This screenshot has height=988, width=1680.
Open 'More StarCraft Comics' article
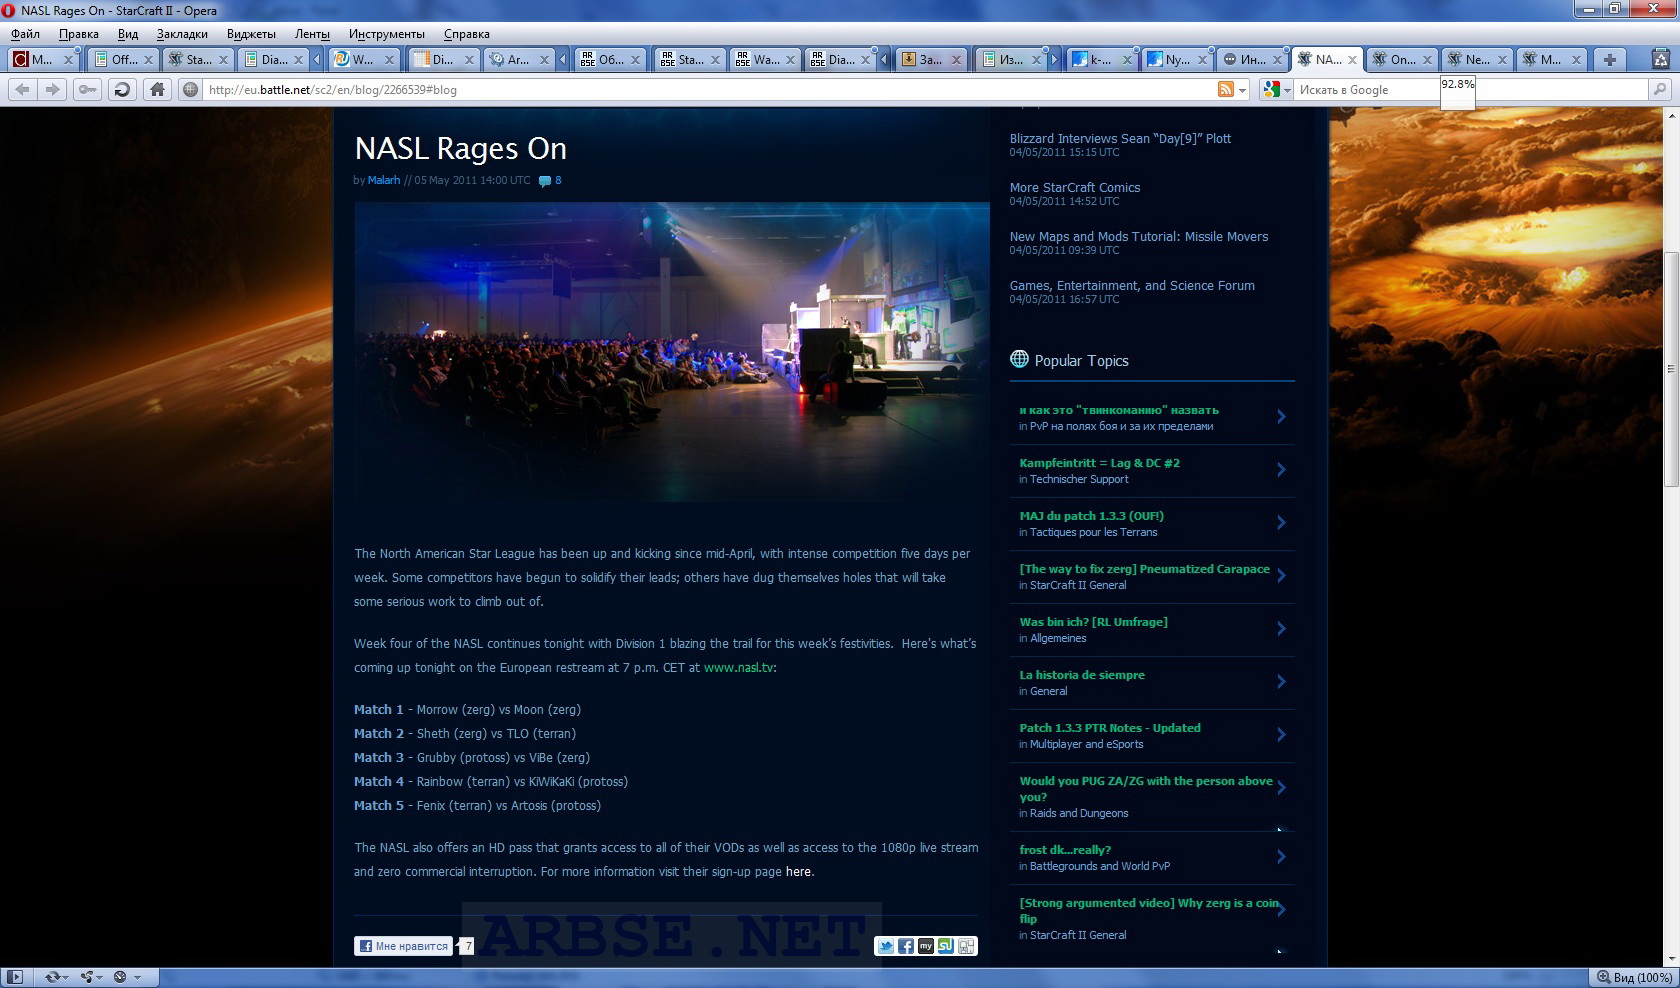[x=1075, y=188]
